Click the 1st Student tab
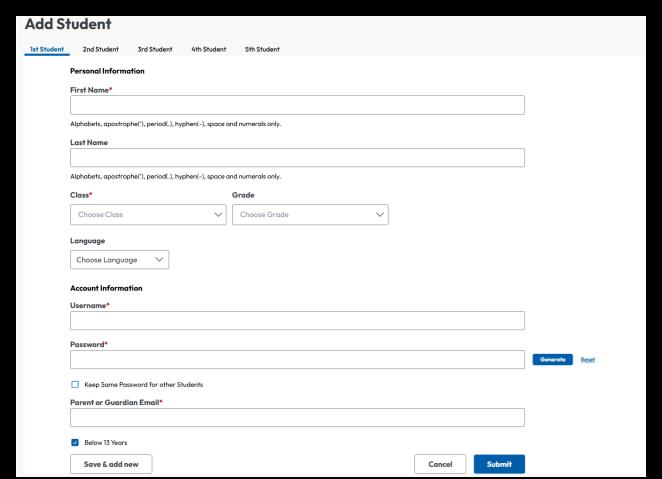 click(x=46, y=49)
